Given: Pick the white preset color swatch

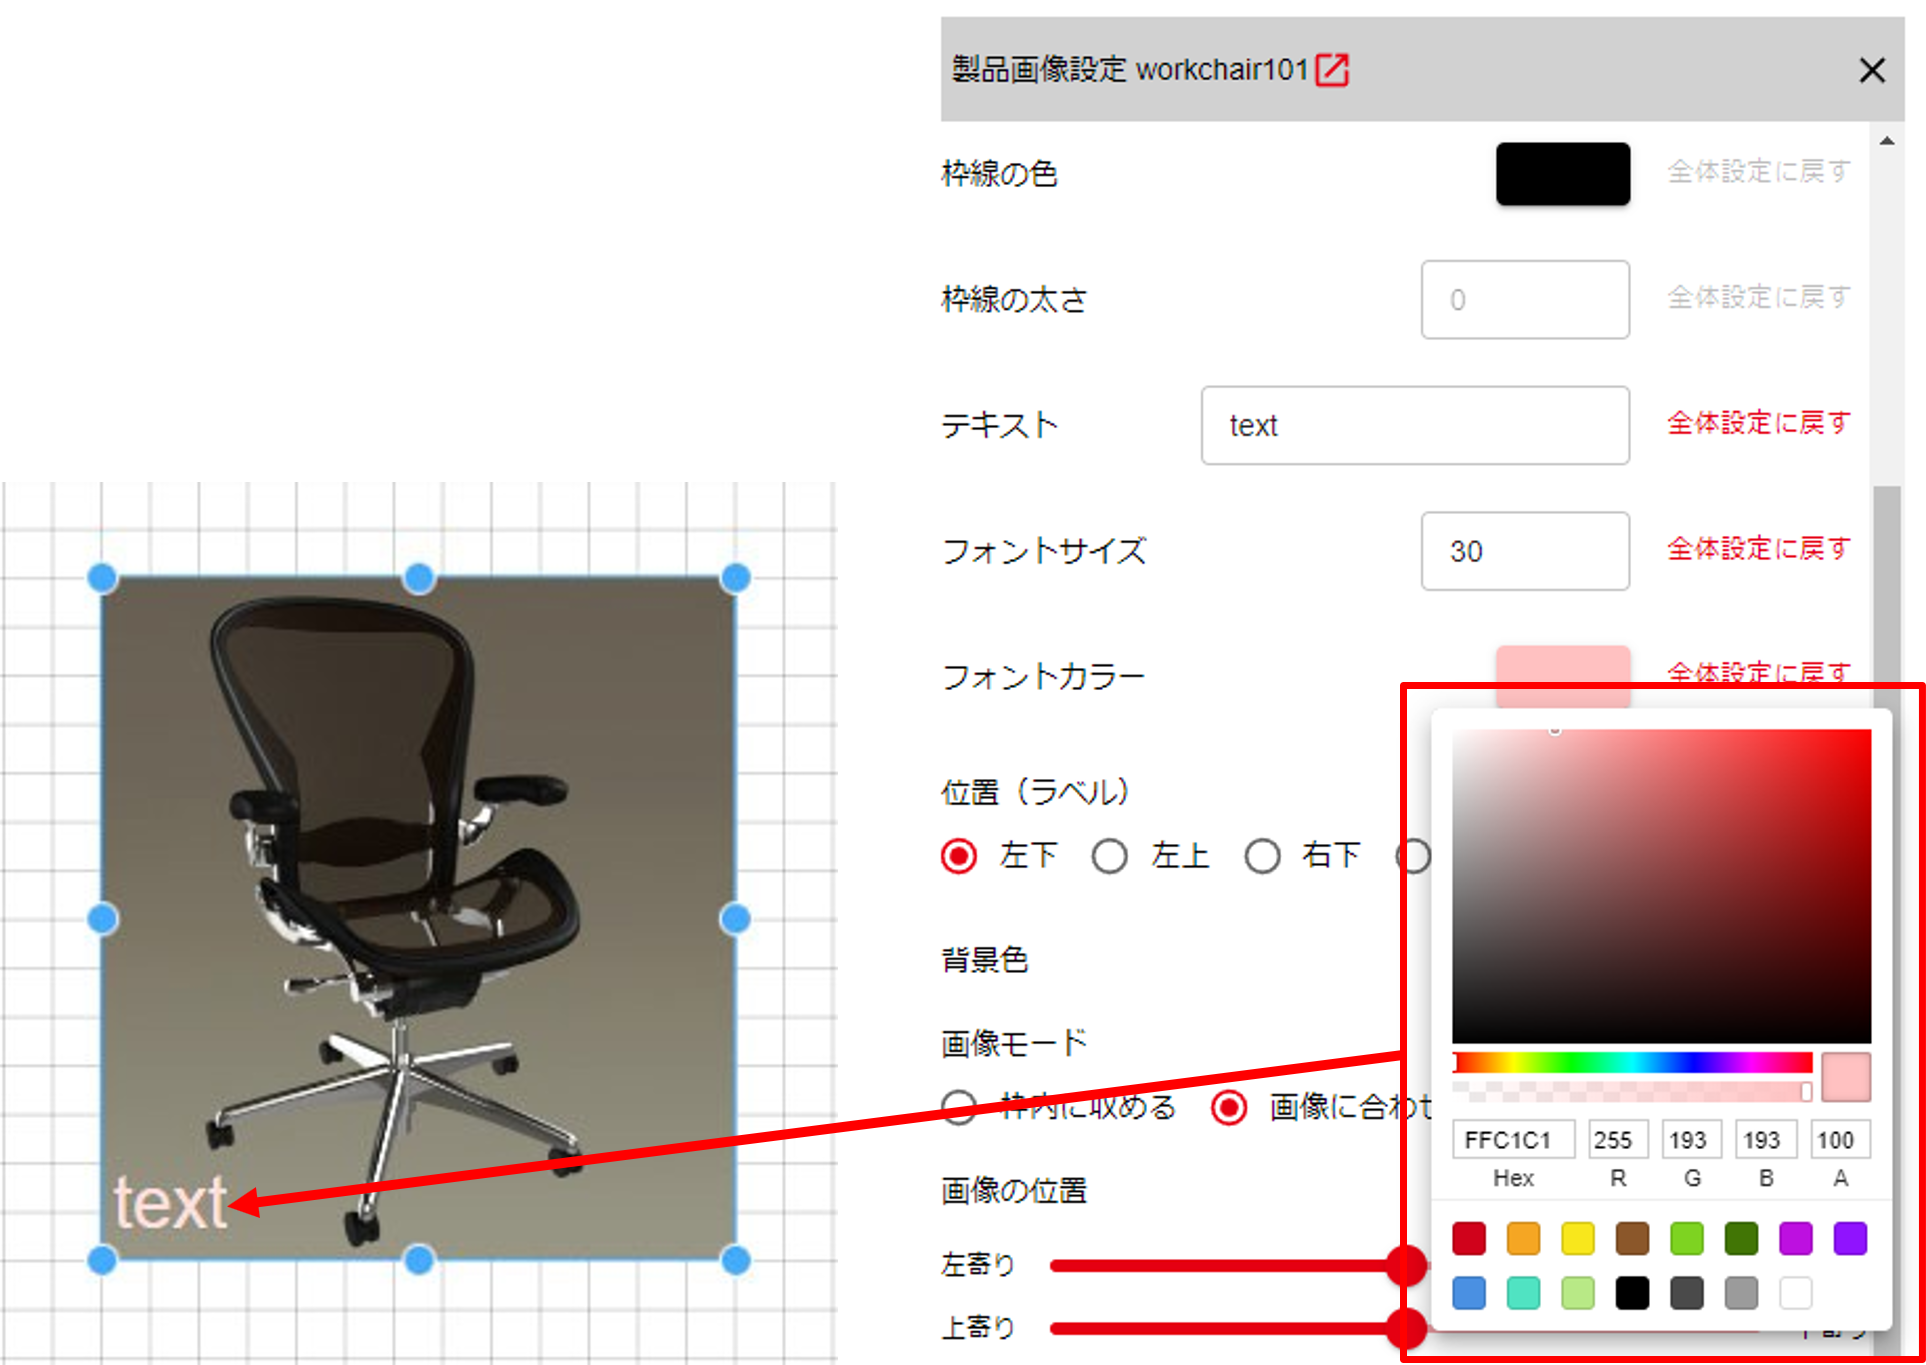Looking at the screenshot, I should pos(1796,1292).
